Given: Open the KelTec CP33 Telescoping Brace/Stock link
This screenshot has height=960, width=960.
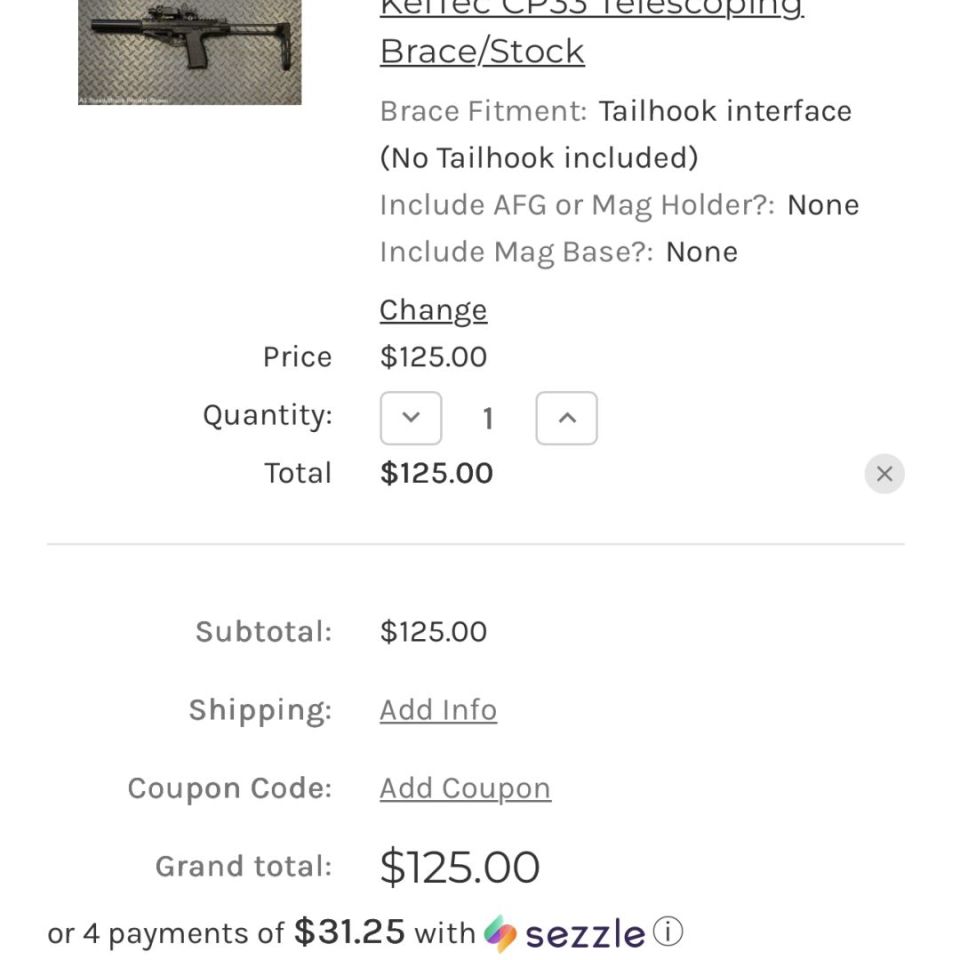Looking at the screenshot, I should click(x=481, y=49).
